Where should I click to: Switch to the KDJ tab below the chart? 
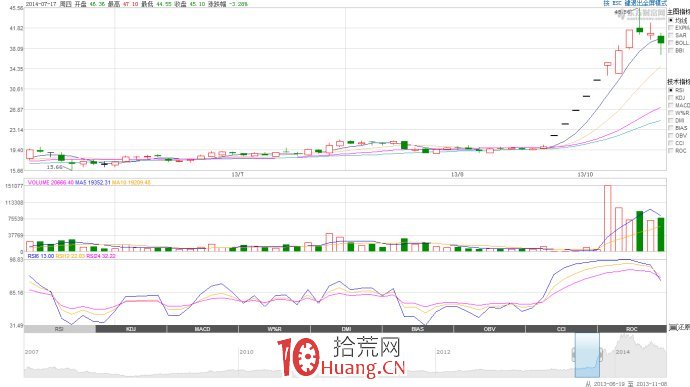pyautogui.click(x=131, y=329)
